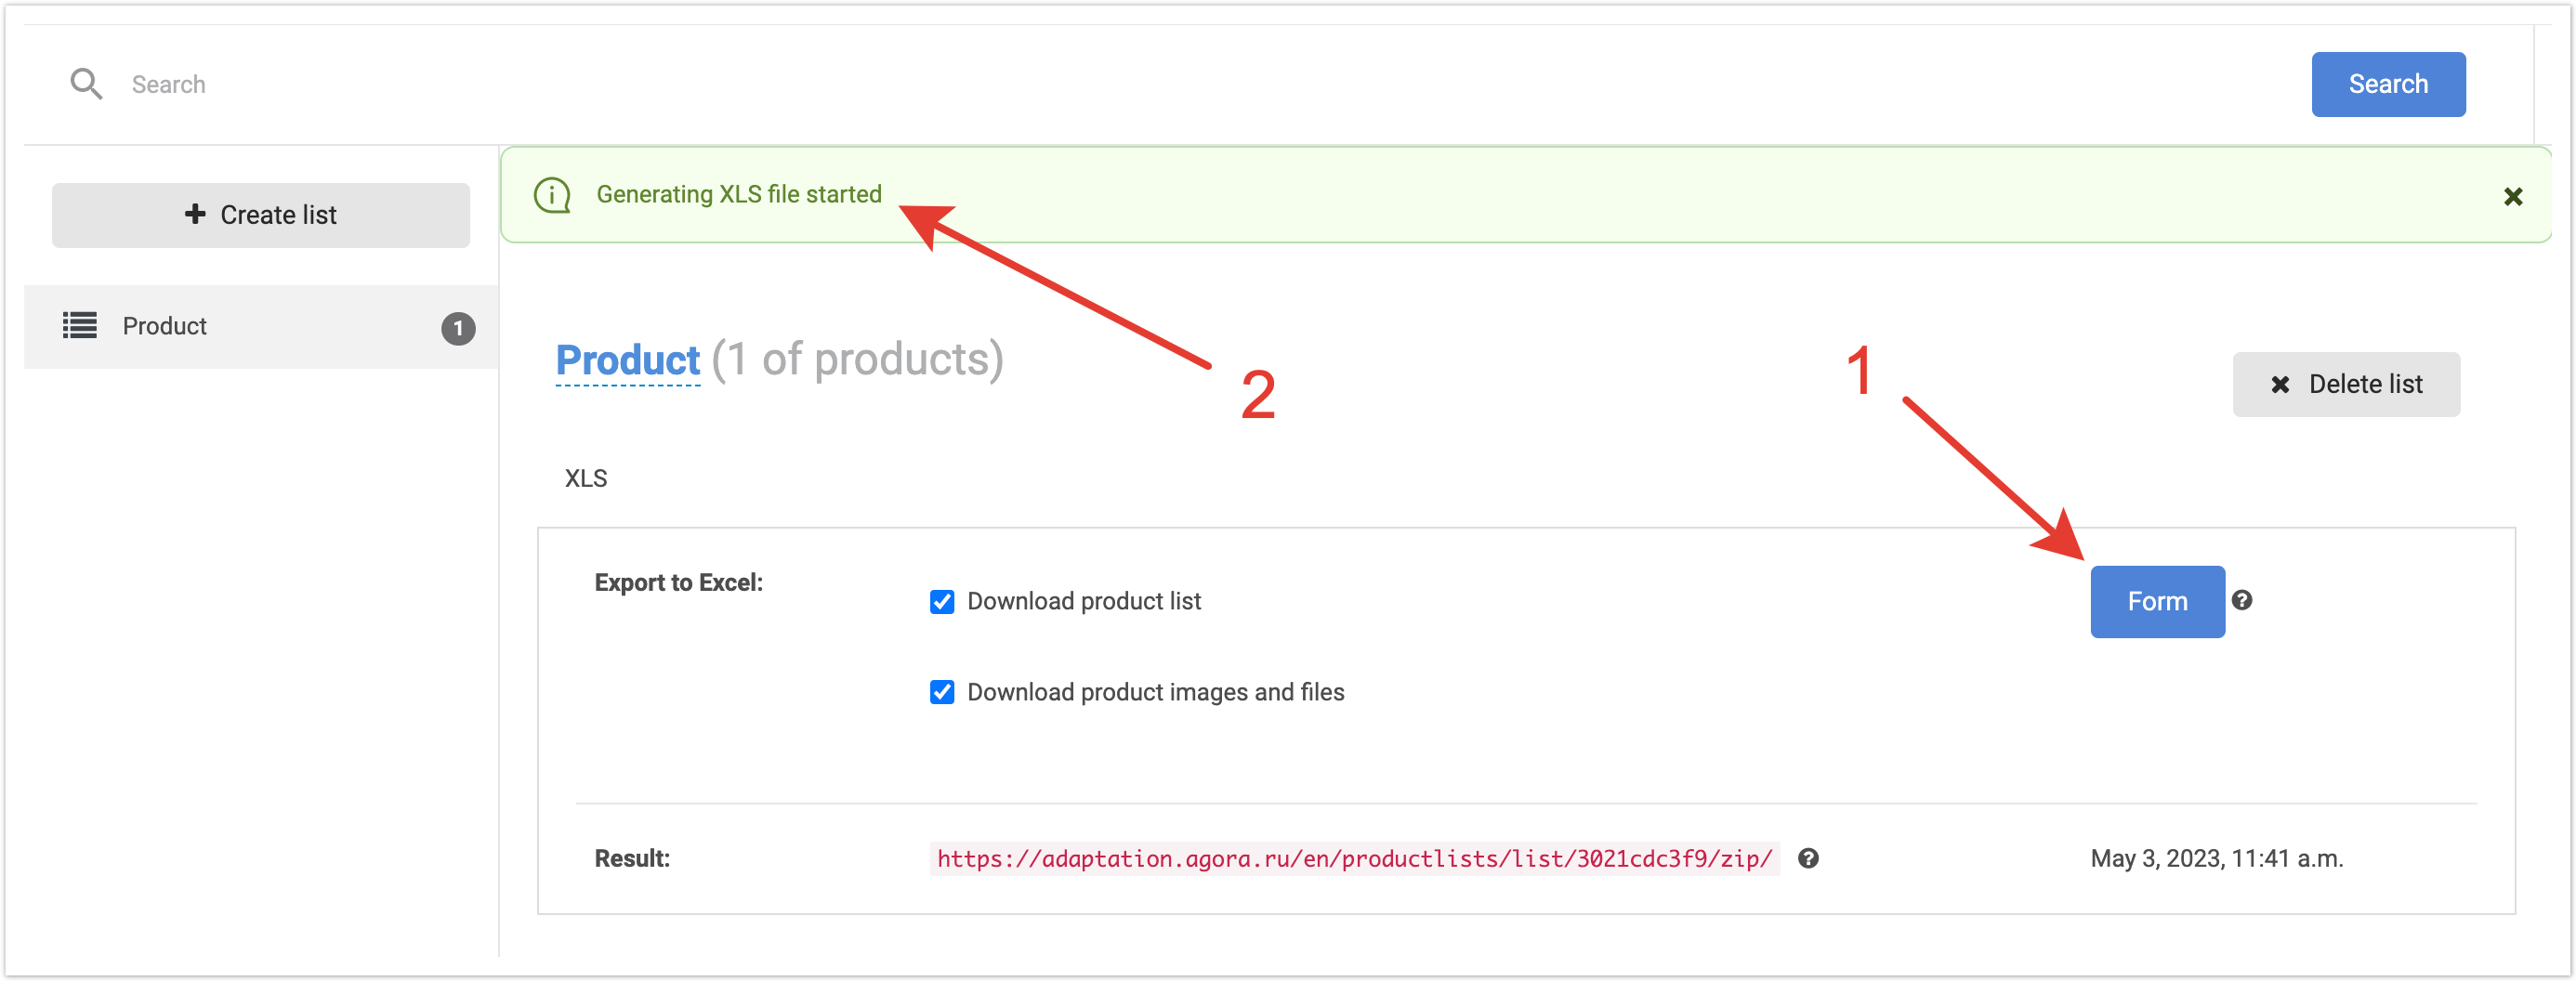Image resolution: width=2576 pixels, height=981 pixels.
Task: Click the plus icon on Create list
Action: pos(195,214)
